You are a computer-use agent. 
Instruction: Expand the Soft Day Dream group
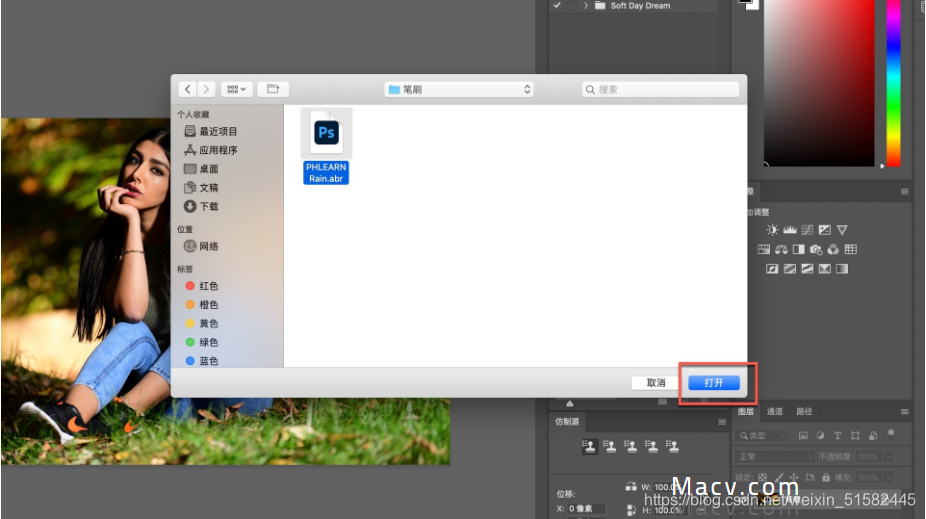click(586, 5)
